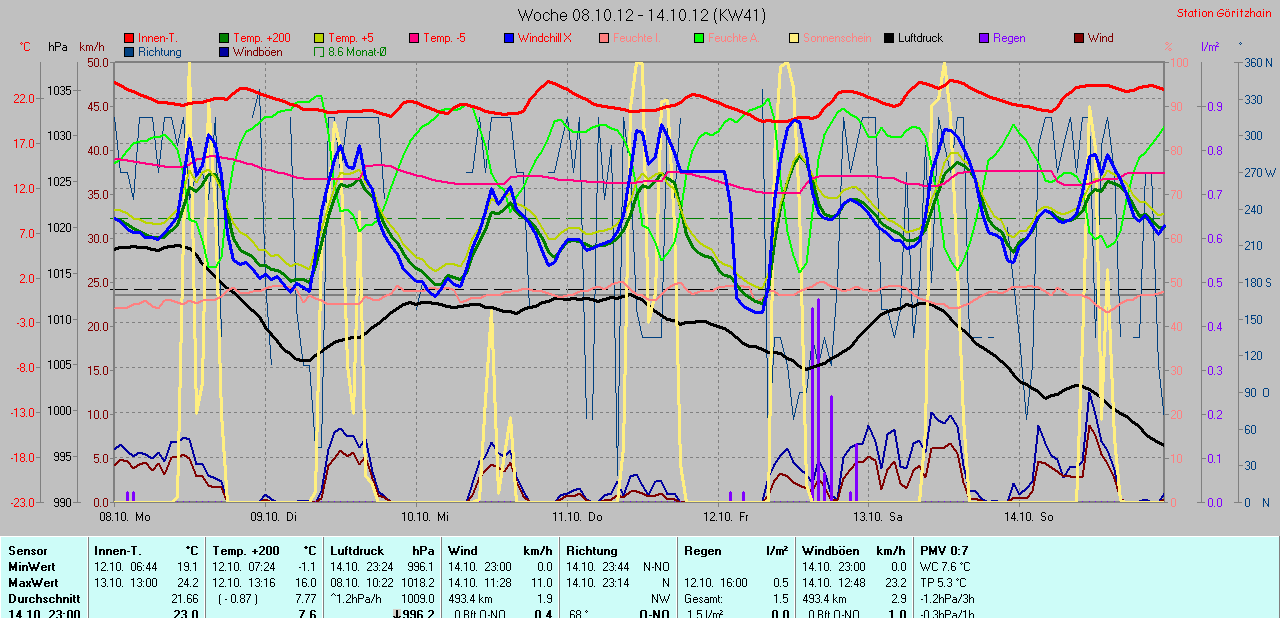Screen dimensions: 1284x618
Task: Click the MaxWert row label
Action: (x=34, y=583)
